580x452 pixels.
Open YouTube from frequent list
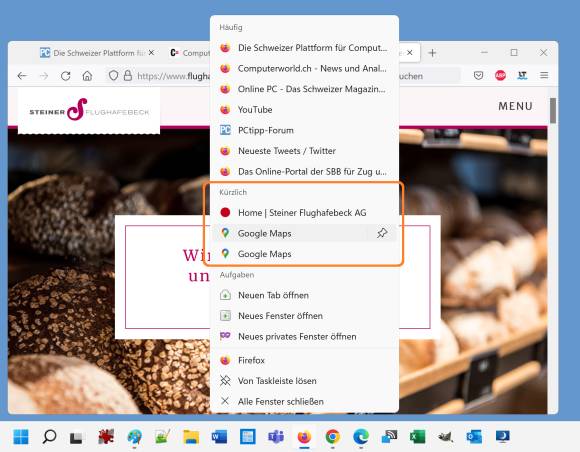click(x=304, y=110)
